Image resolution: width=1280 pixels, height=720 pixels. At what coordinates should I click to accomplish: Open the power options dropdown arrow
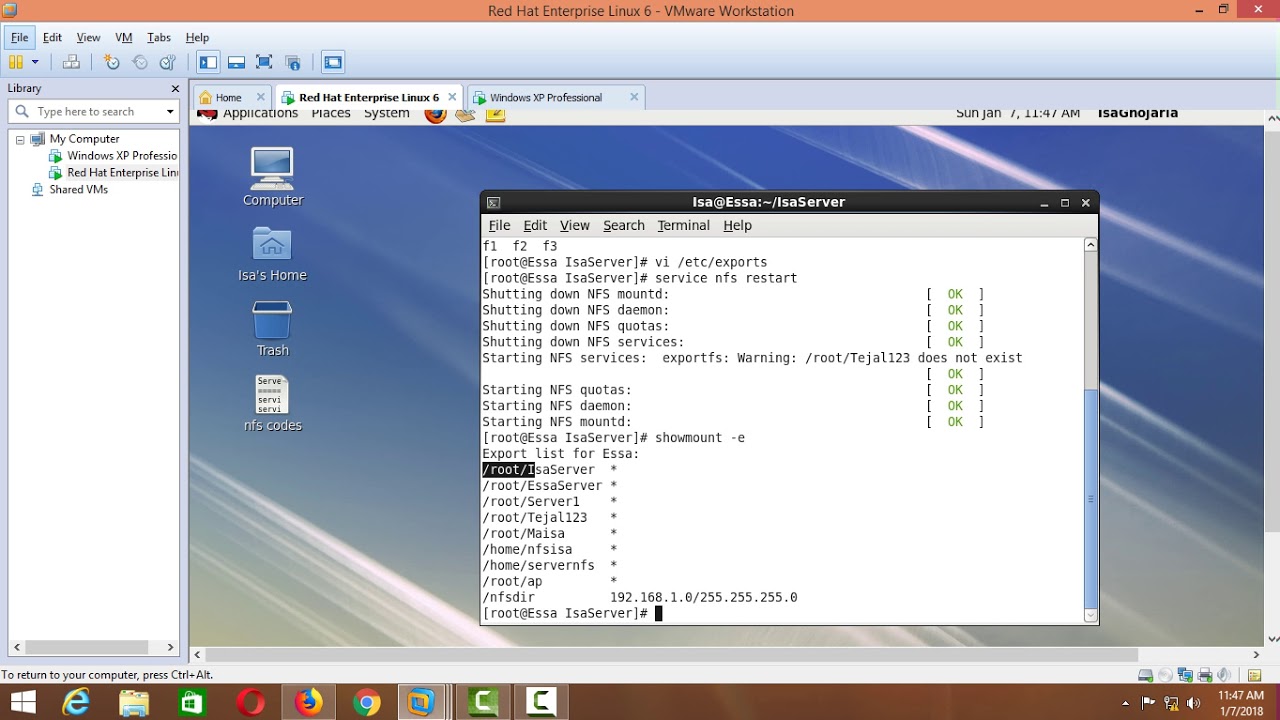point(35,62)
